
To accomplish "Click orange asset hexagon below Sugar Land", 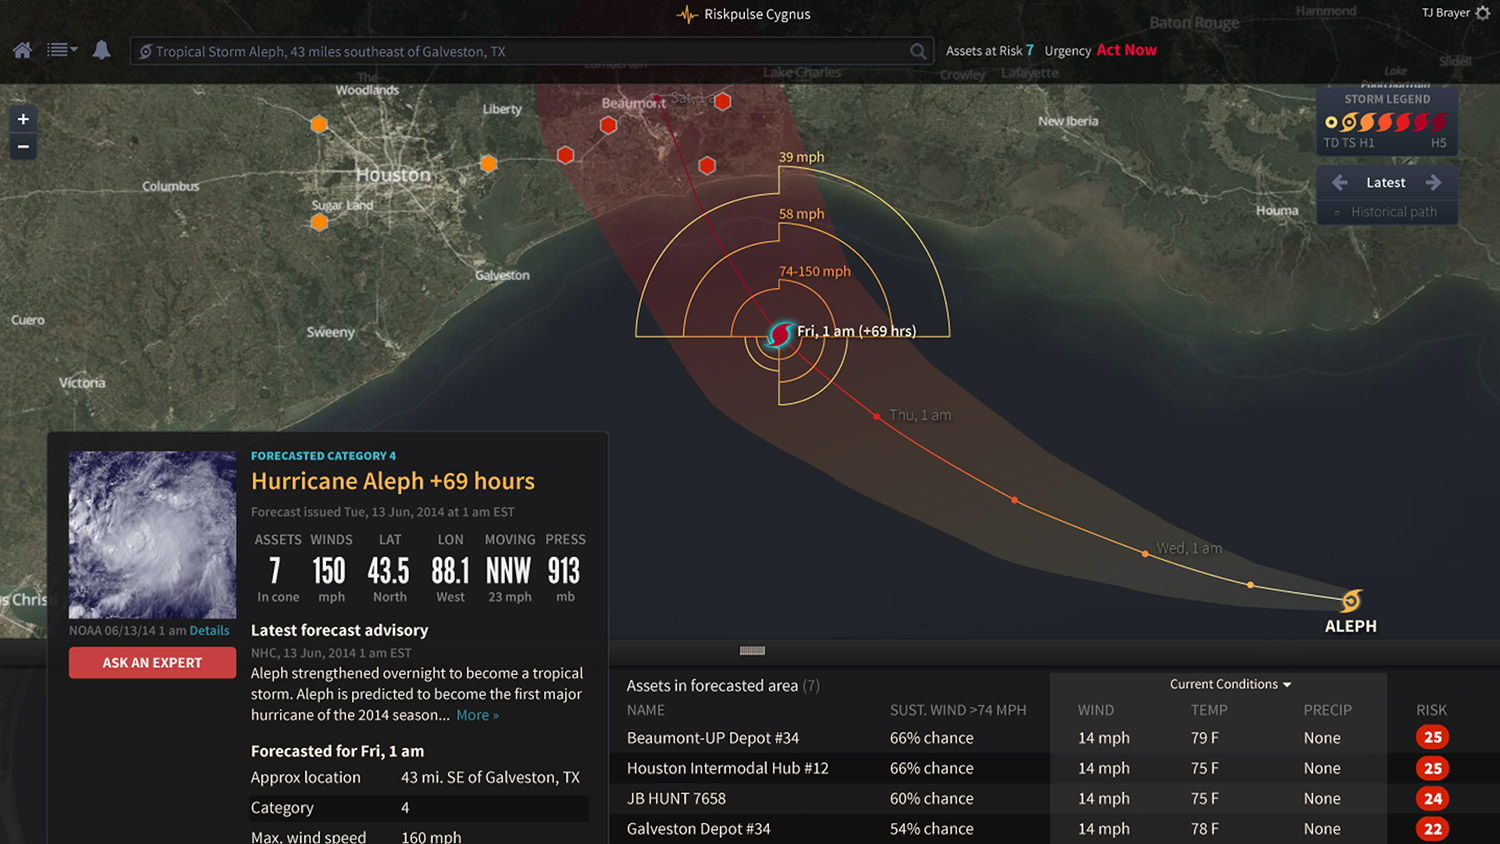I will coord(319,222).
